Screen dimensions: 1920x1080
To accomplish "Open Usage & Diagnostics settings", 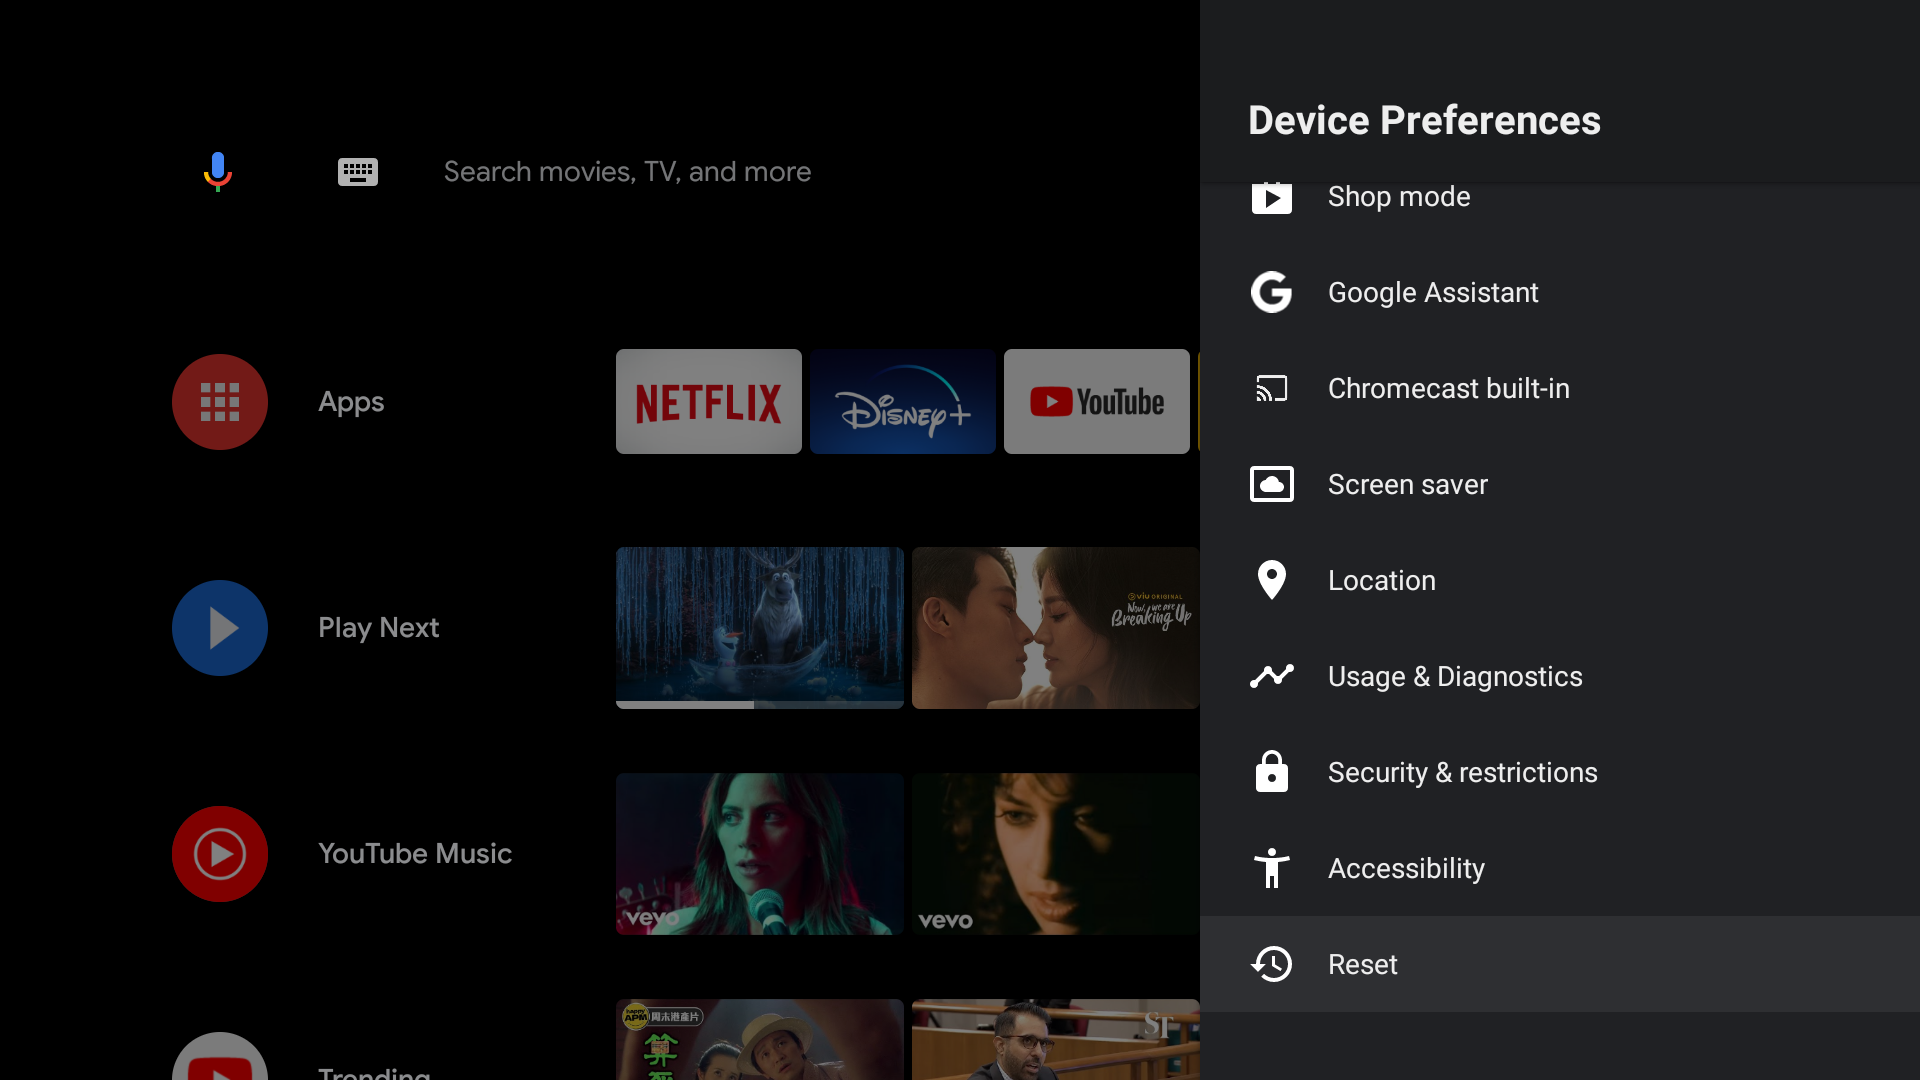I will tap(1454, 676).
